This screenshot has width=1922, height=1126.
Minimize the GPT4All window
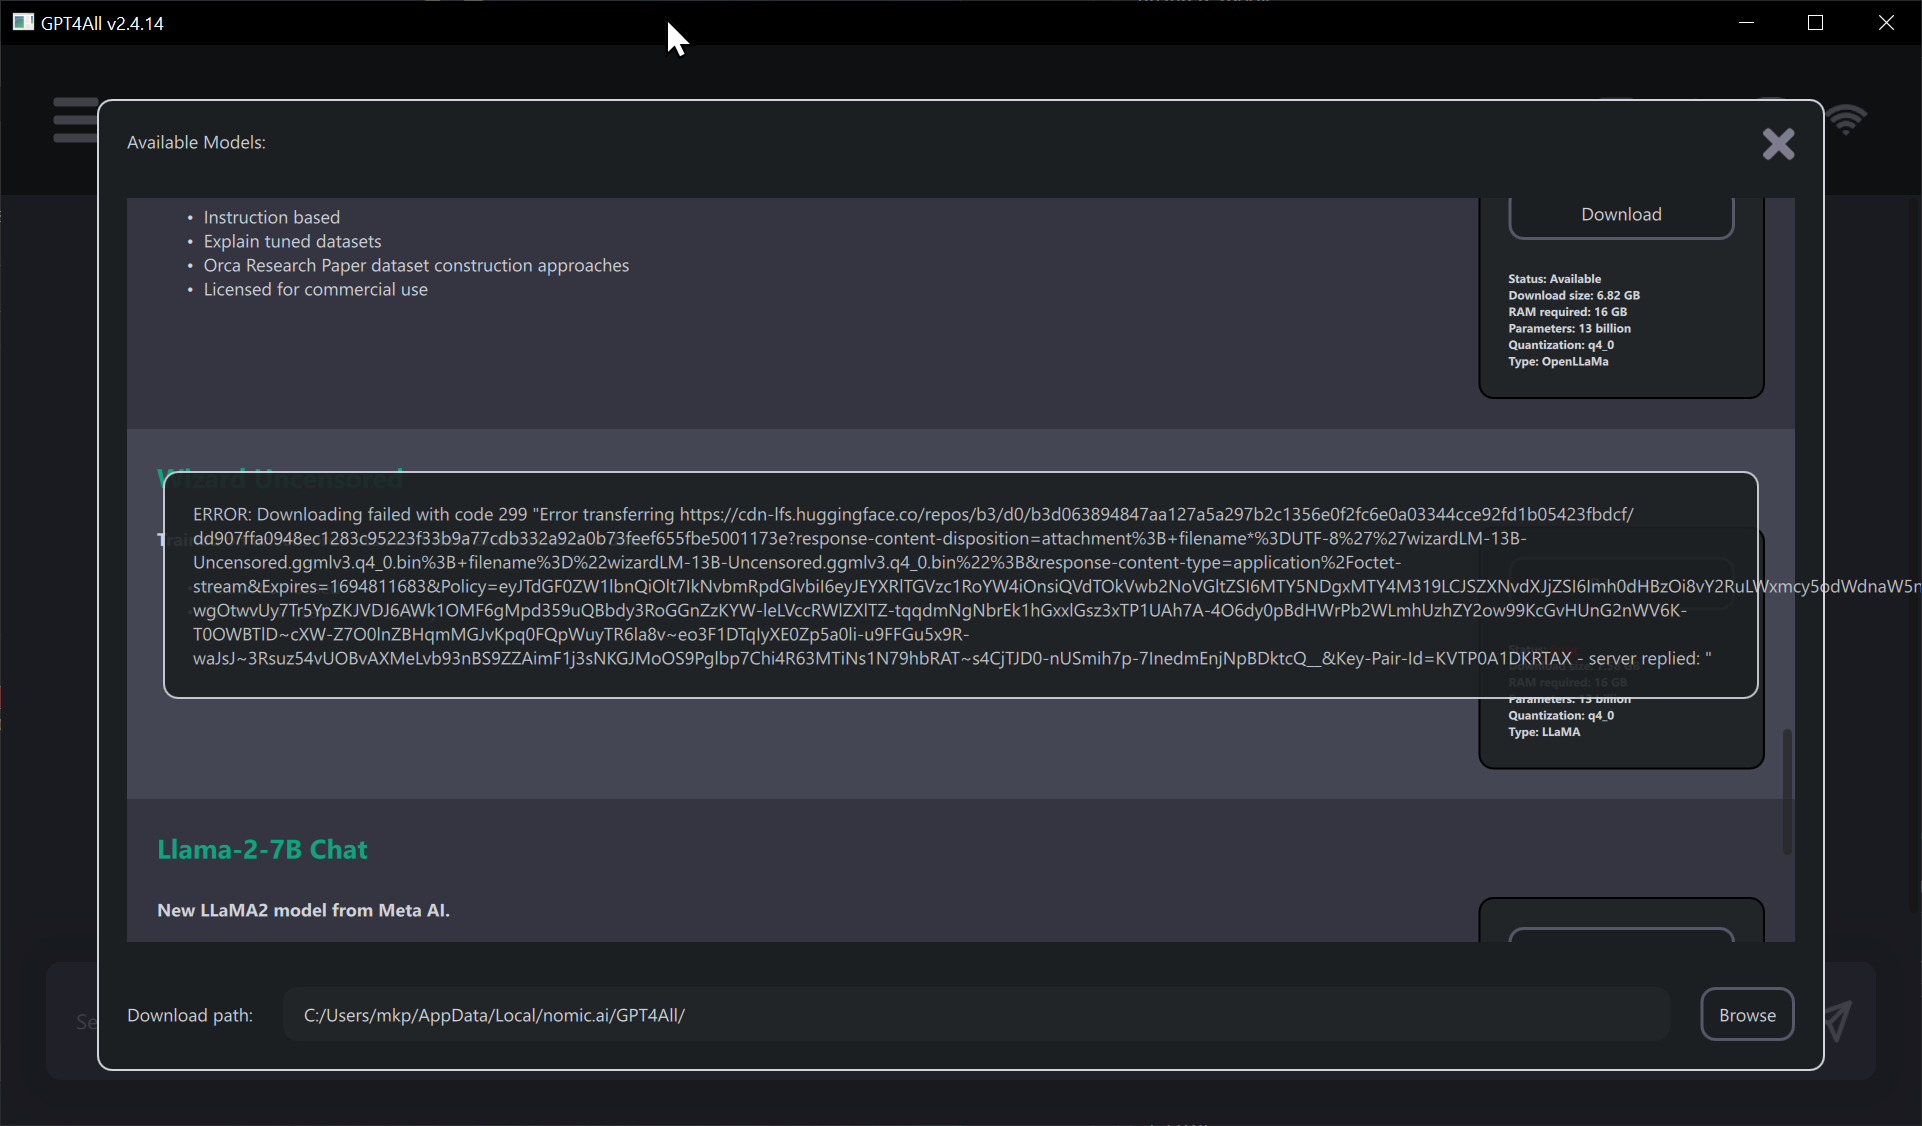coord(1746,22)
